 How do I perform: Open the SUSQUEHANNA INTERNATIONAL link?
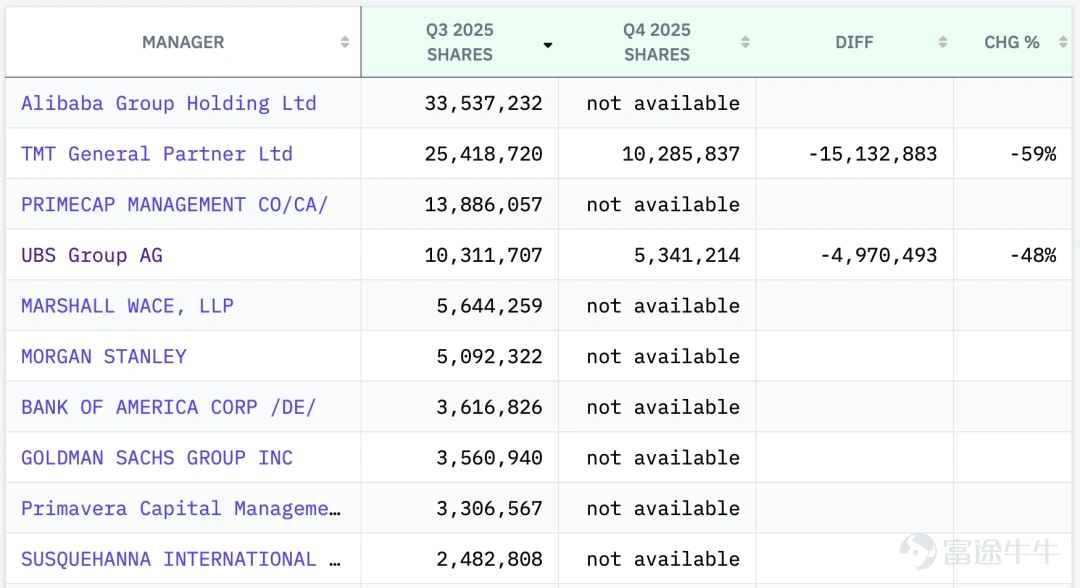pos(180,559)
